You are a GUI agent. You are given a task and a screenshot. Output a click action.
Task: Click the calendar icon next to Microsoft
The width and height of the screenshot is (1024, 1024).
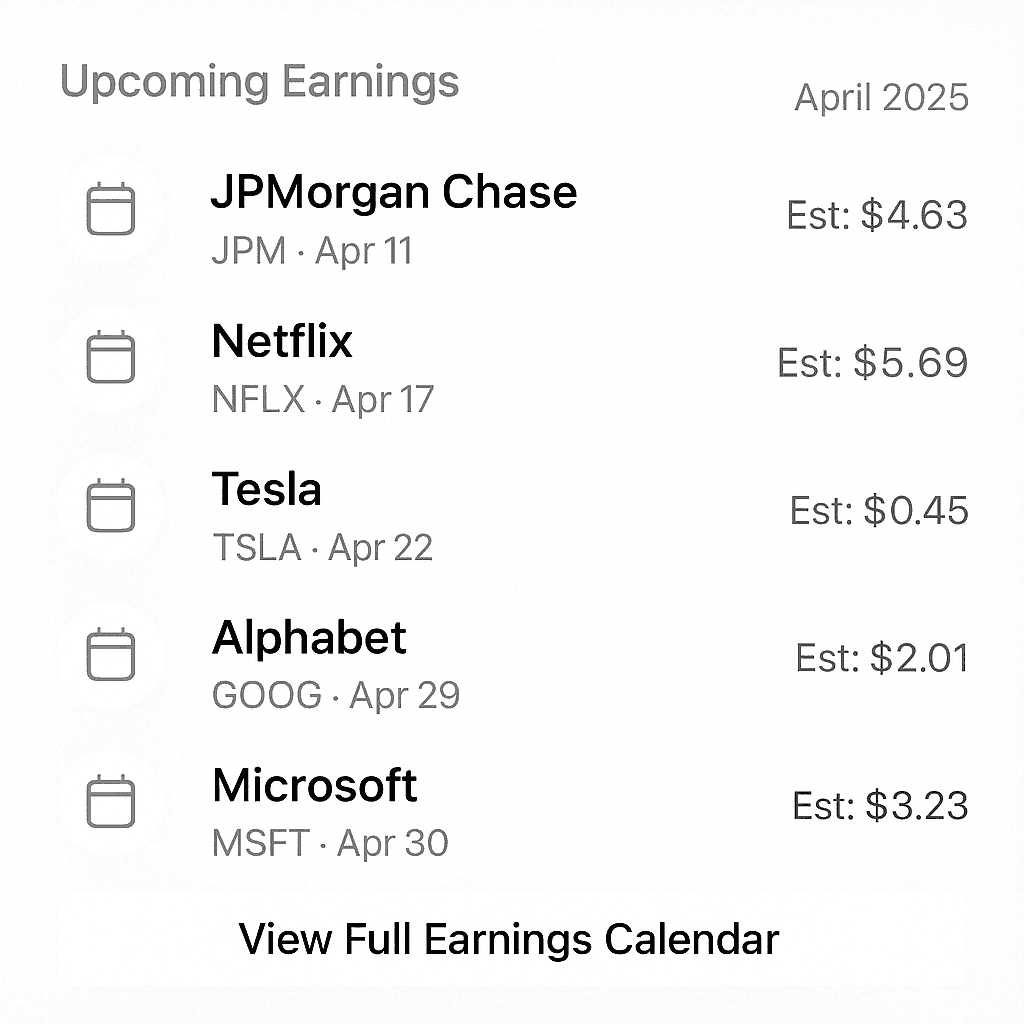click(x=110, y=801)
